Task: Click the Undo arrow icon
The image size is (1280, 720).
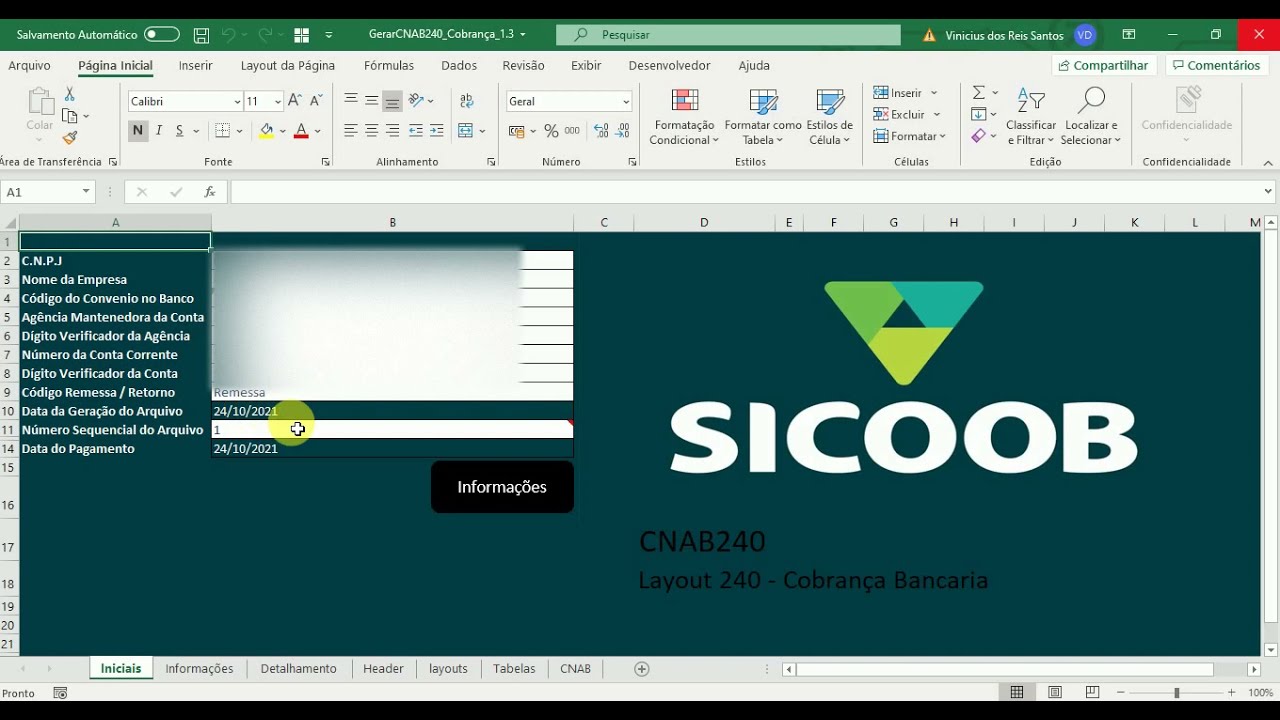Action: pos(228,34)
